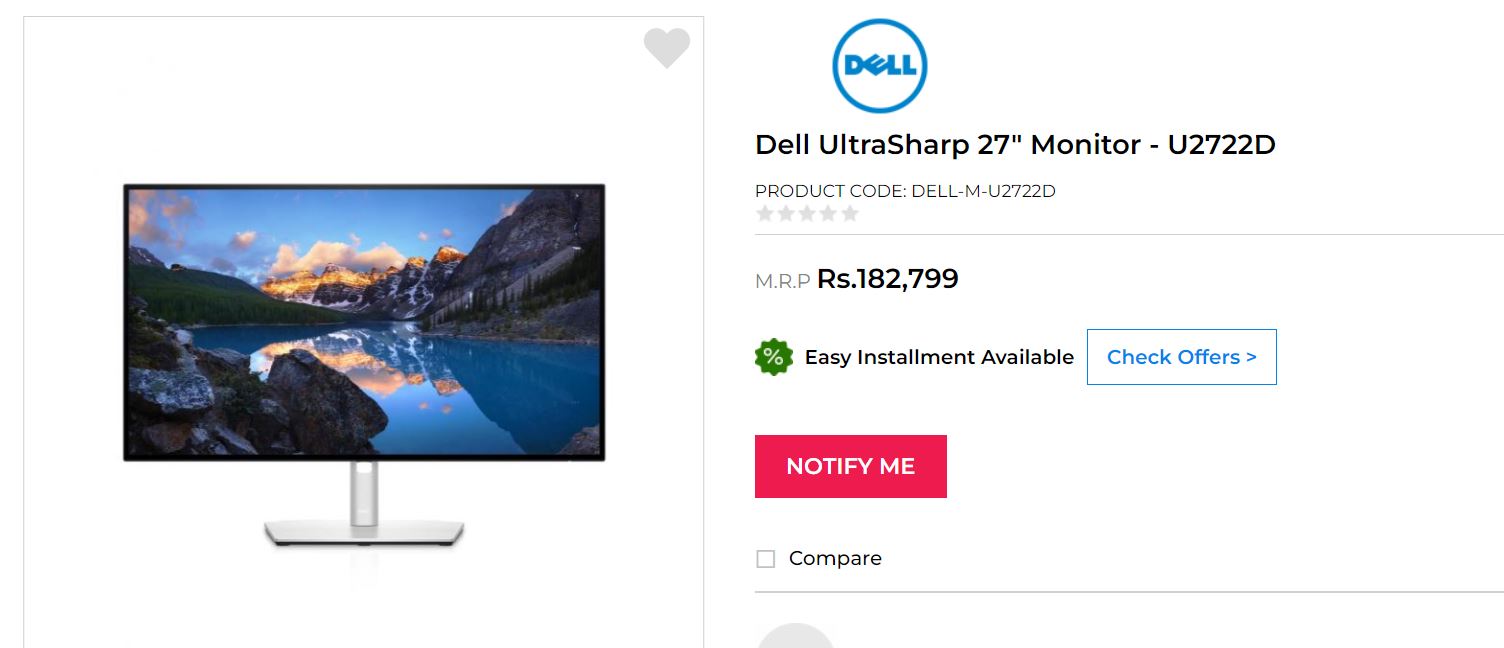Screen dimensions: 1504x648
Task: Click the M.R.P label
Action: point(782,282)
